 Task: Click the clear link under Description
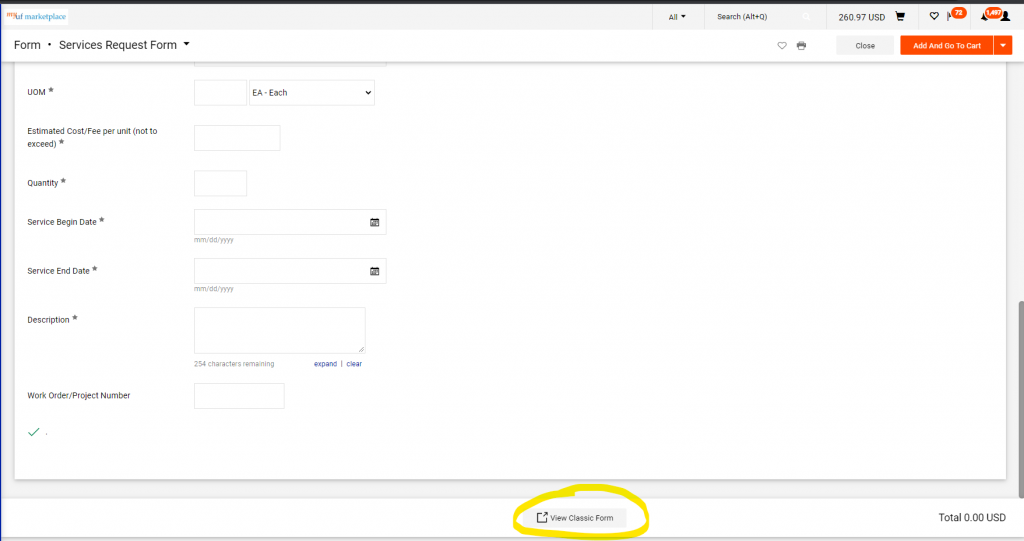[354, 364]
